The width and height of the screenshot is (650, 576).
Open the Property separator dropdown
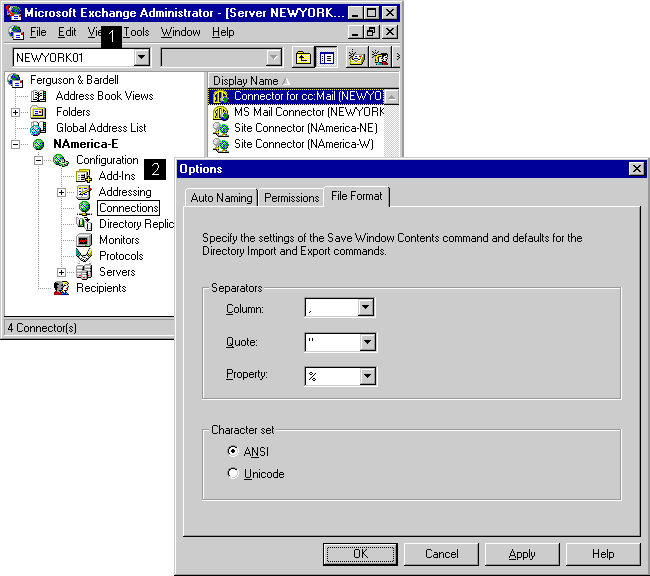[367, 377]
